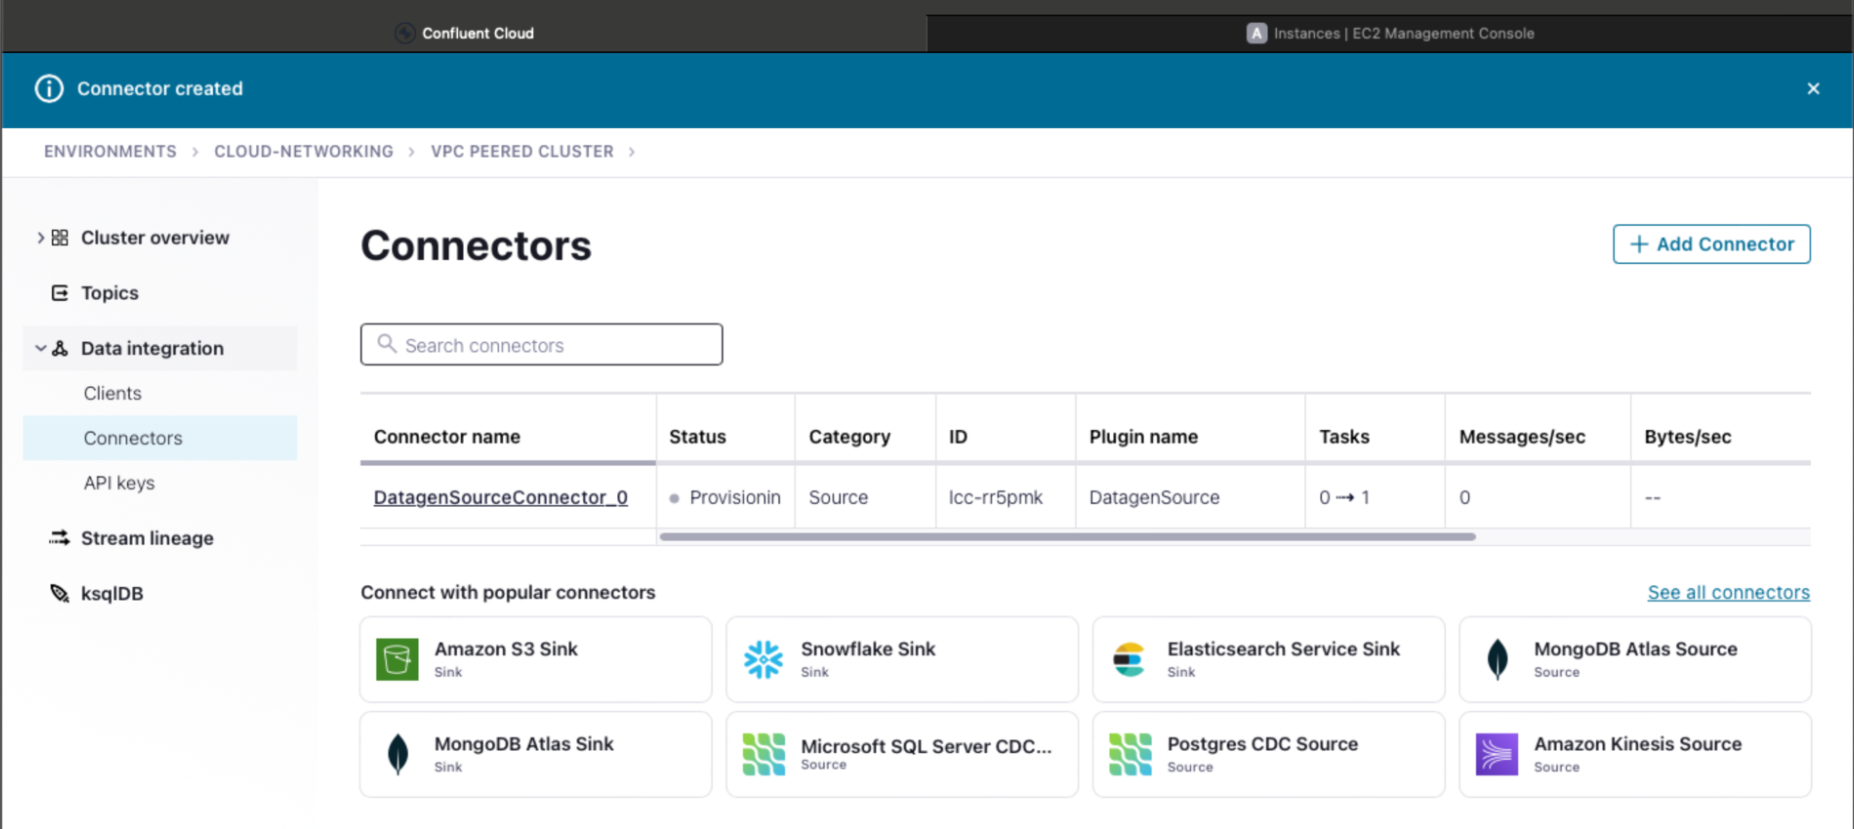The image size is (1854, 829).
Task: Click the Postgres CDC Source icon
Action: point(1130,754)
